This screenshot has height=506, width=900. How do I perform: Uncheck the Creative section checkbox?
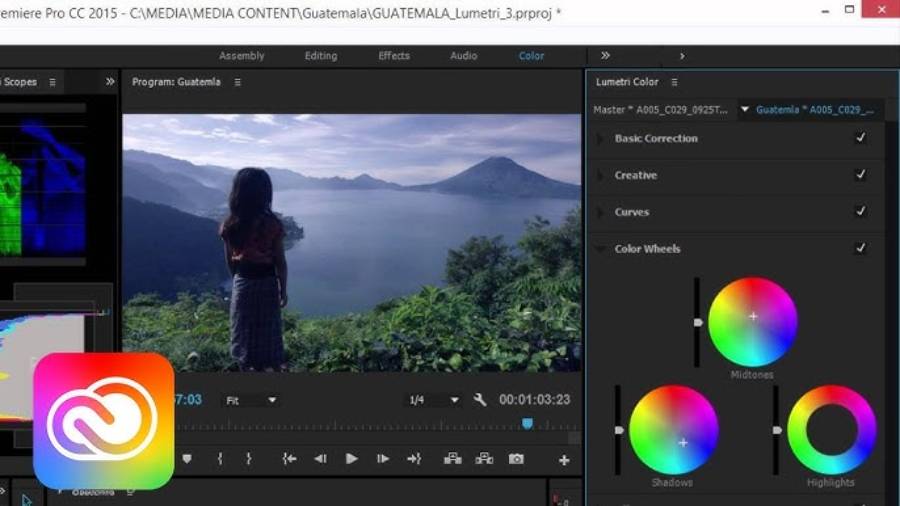pyautogui.click(x=860, y=175)
